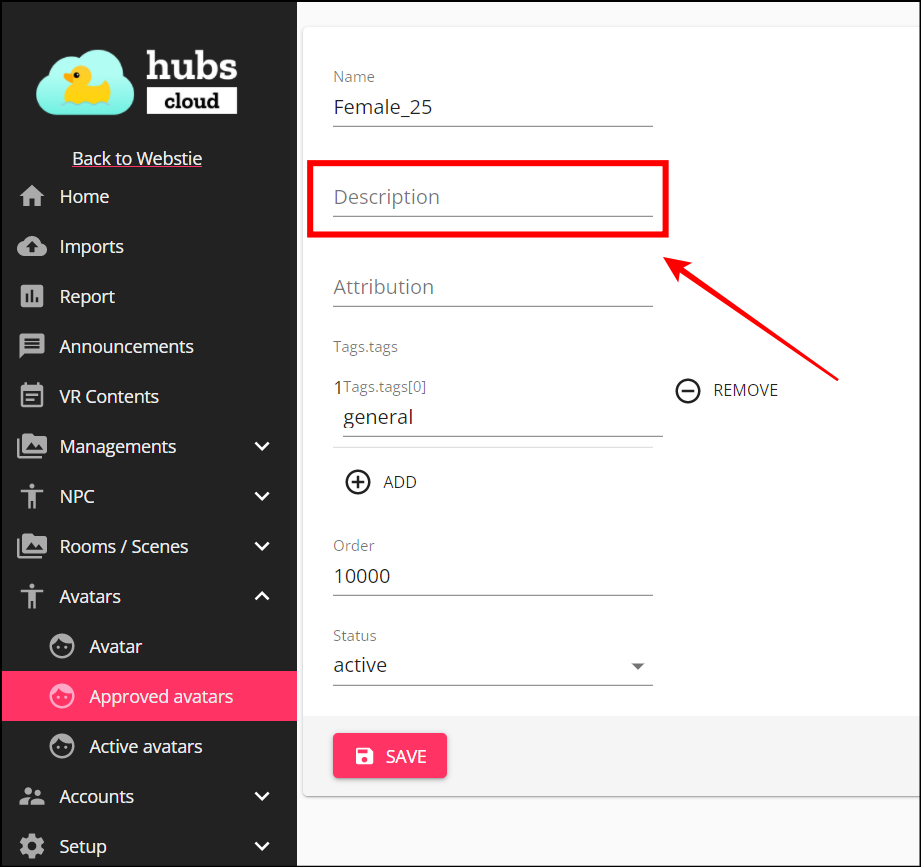Click the Avatars person icon
This screenshot has height=867, width=921.
tap(32, 596)
